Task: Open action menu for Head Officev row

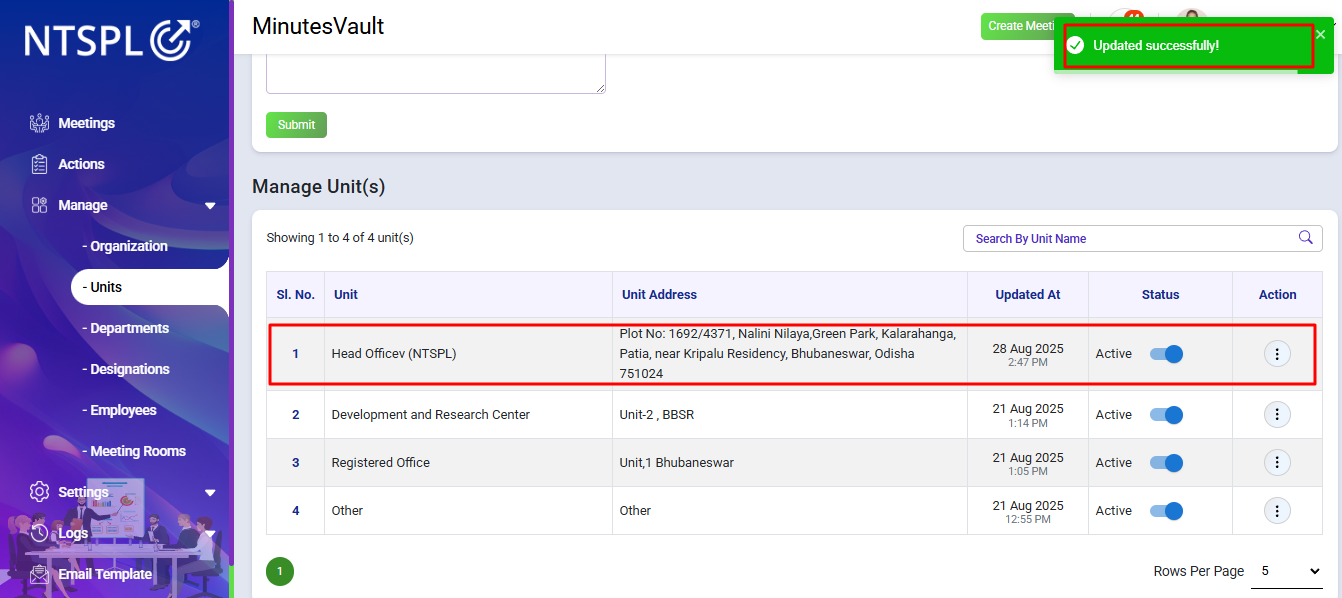Action: (x=1277, y=353)
